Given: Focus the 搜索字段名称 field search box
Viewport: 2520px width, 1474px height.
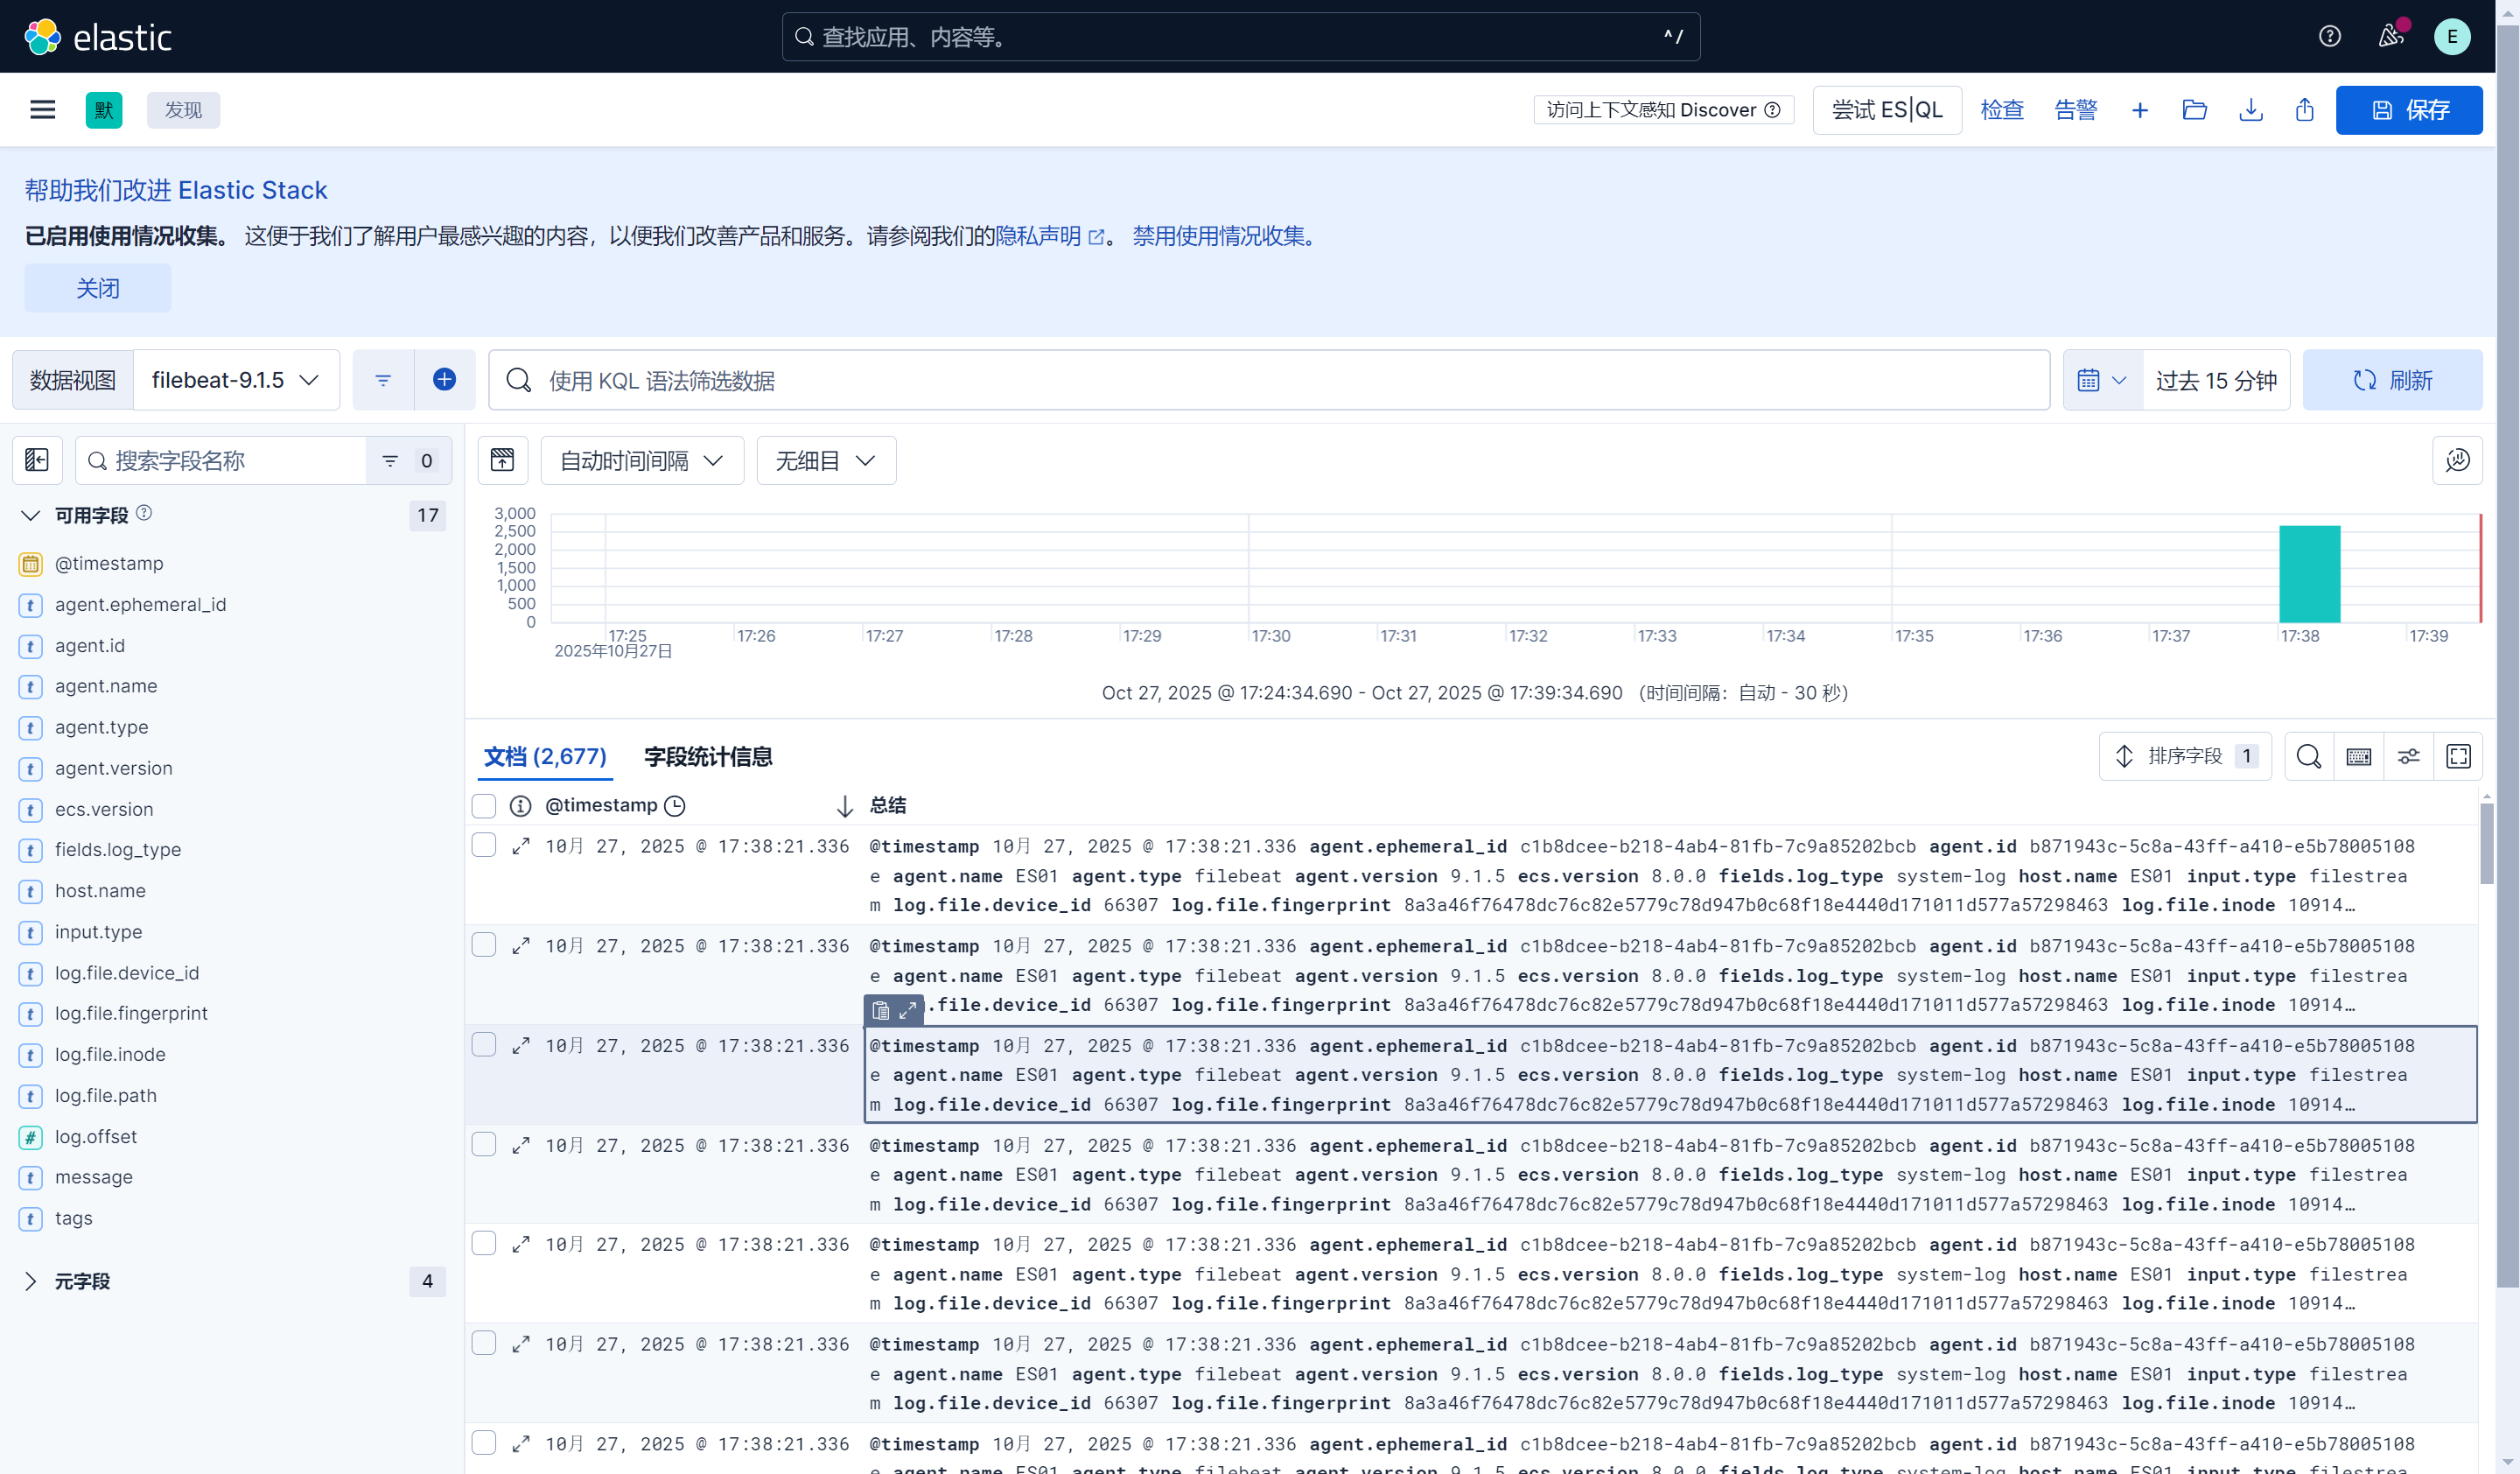Looking at the screenshot, I should [220, 460].
